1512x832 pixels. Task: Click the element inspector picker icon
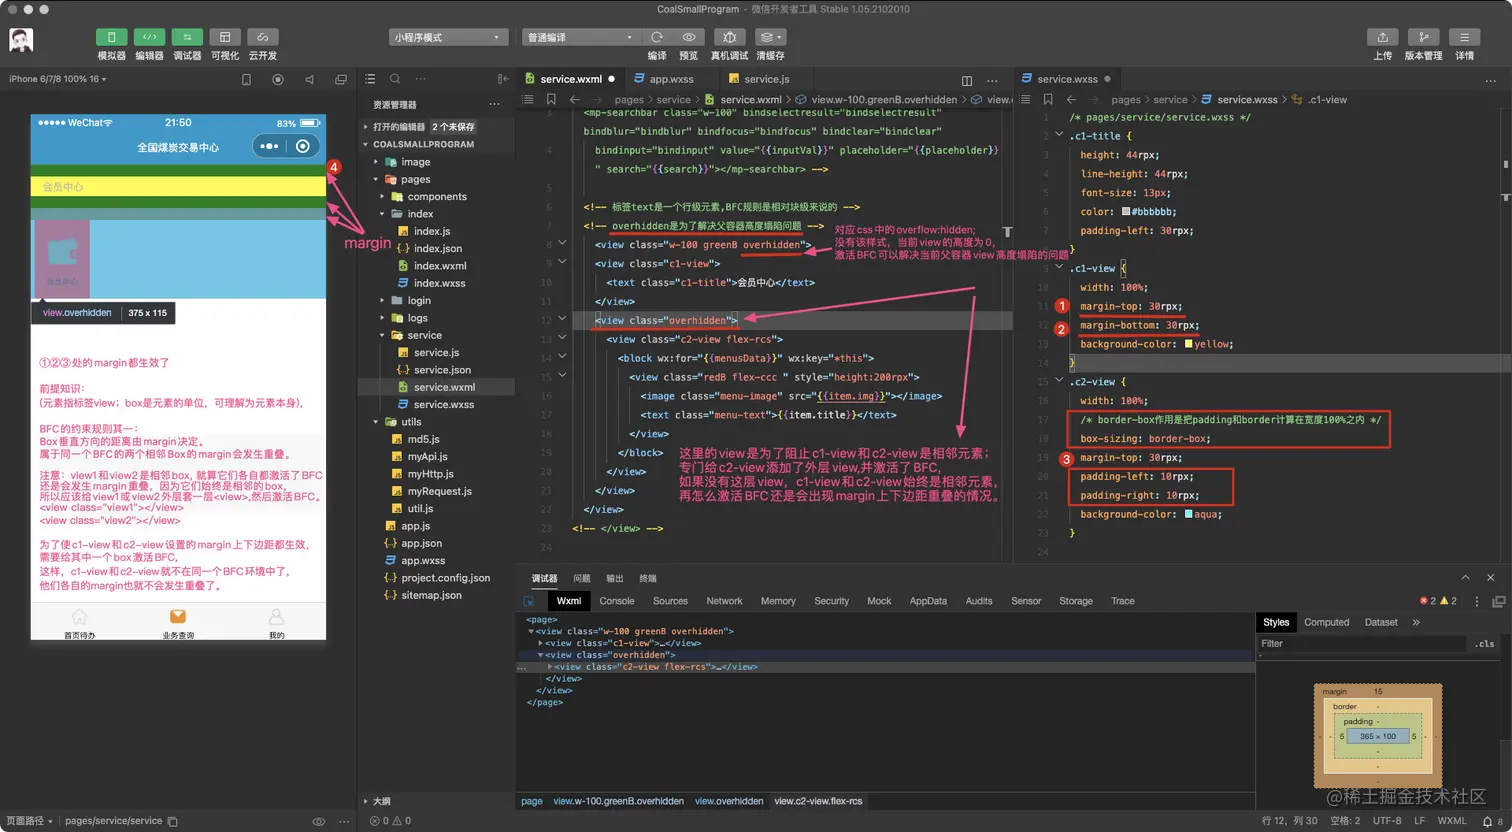[529, 601]
